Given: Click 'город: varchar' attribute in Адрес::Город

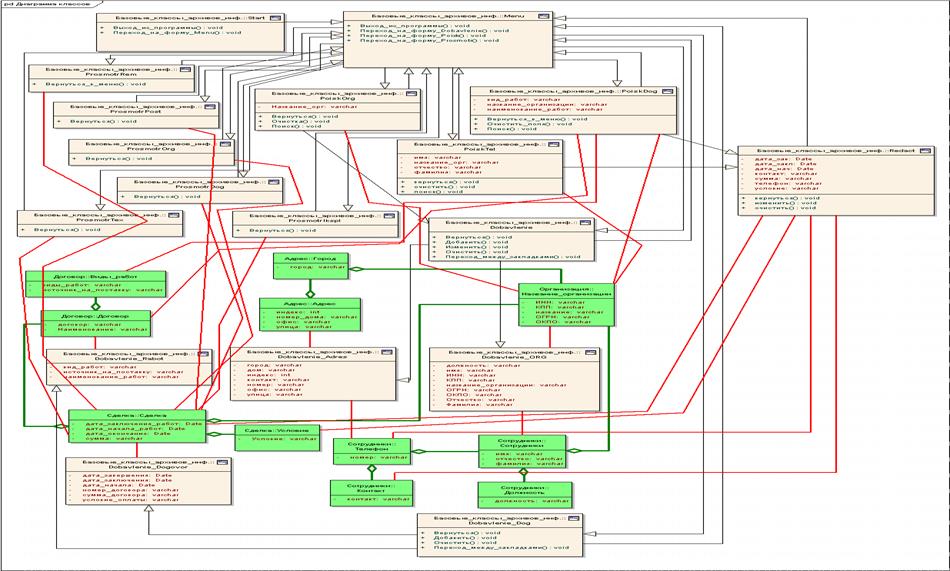Looking at the screenshot, I should point(317,267).
